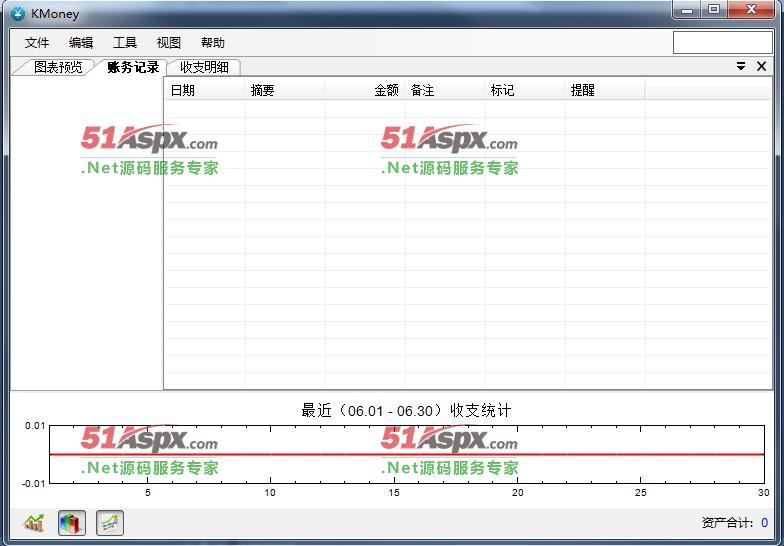Screen dimensions: 784x546
Task: Sort by the 金额 column header
Action: (365, 90)
